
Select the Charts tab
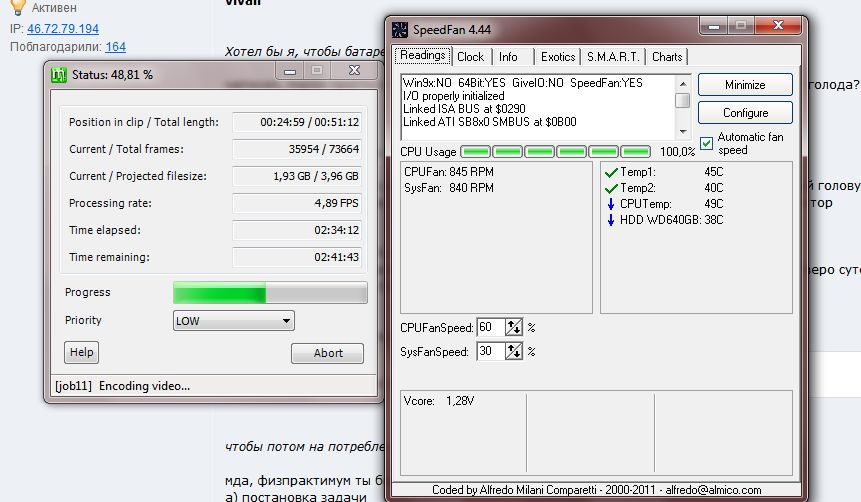pos(667,57)
